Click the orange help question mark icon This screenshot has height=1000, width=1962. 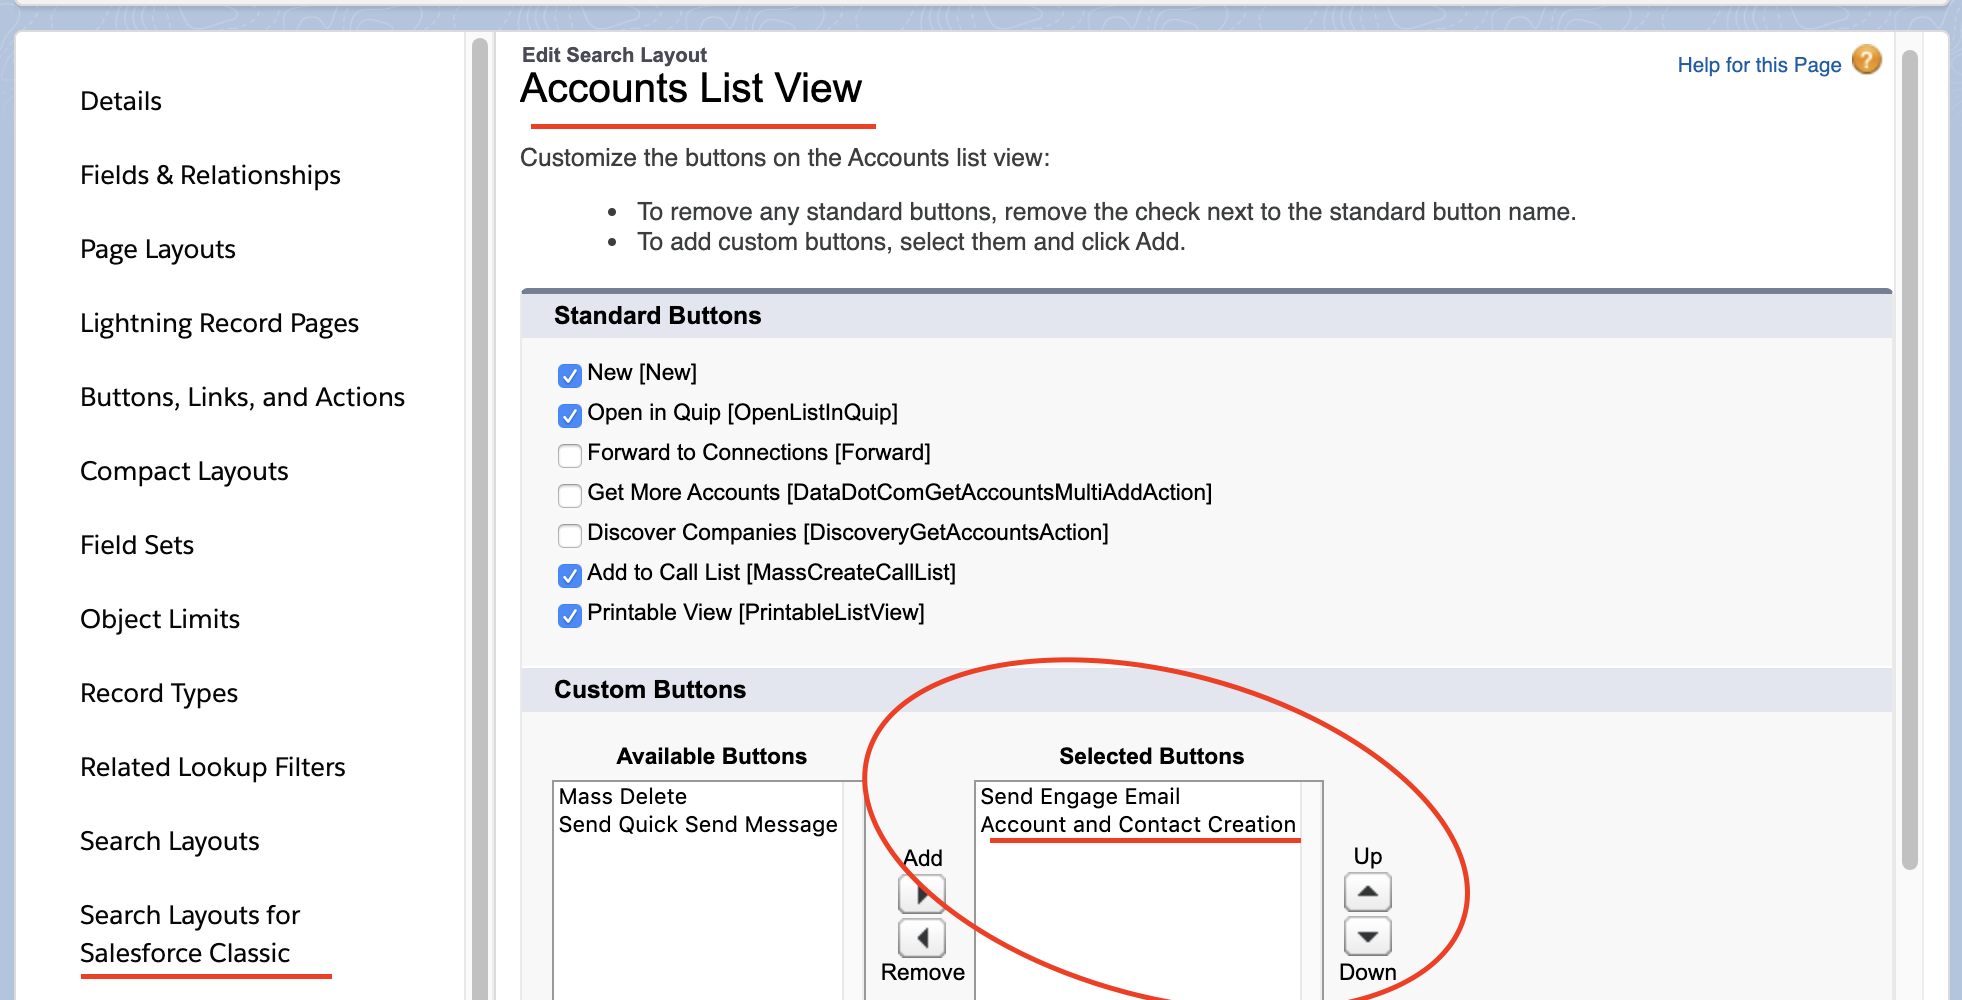point(1866,60)
